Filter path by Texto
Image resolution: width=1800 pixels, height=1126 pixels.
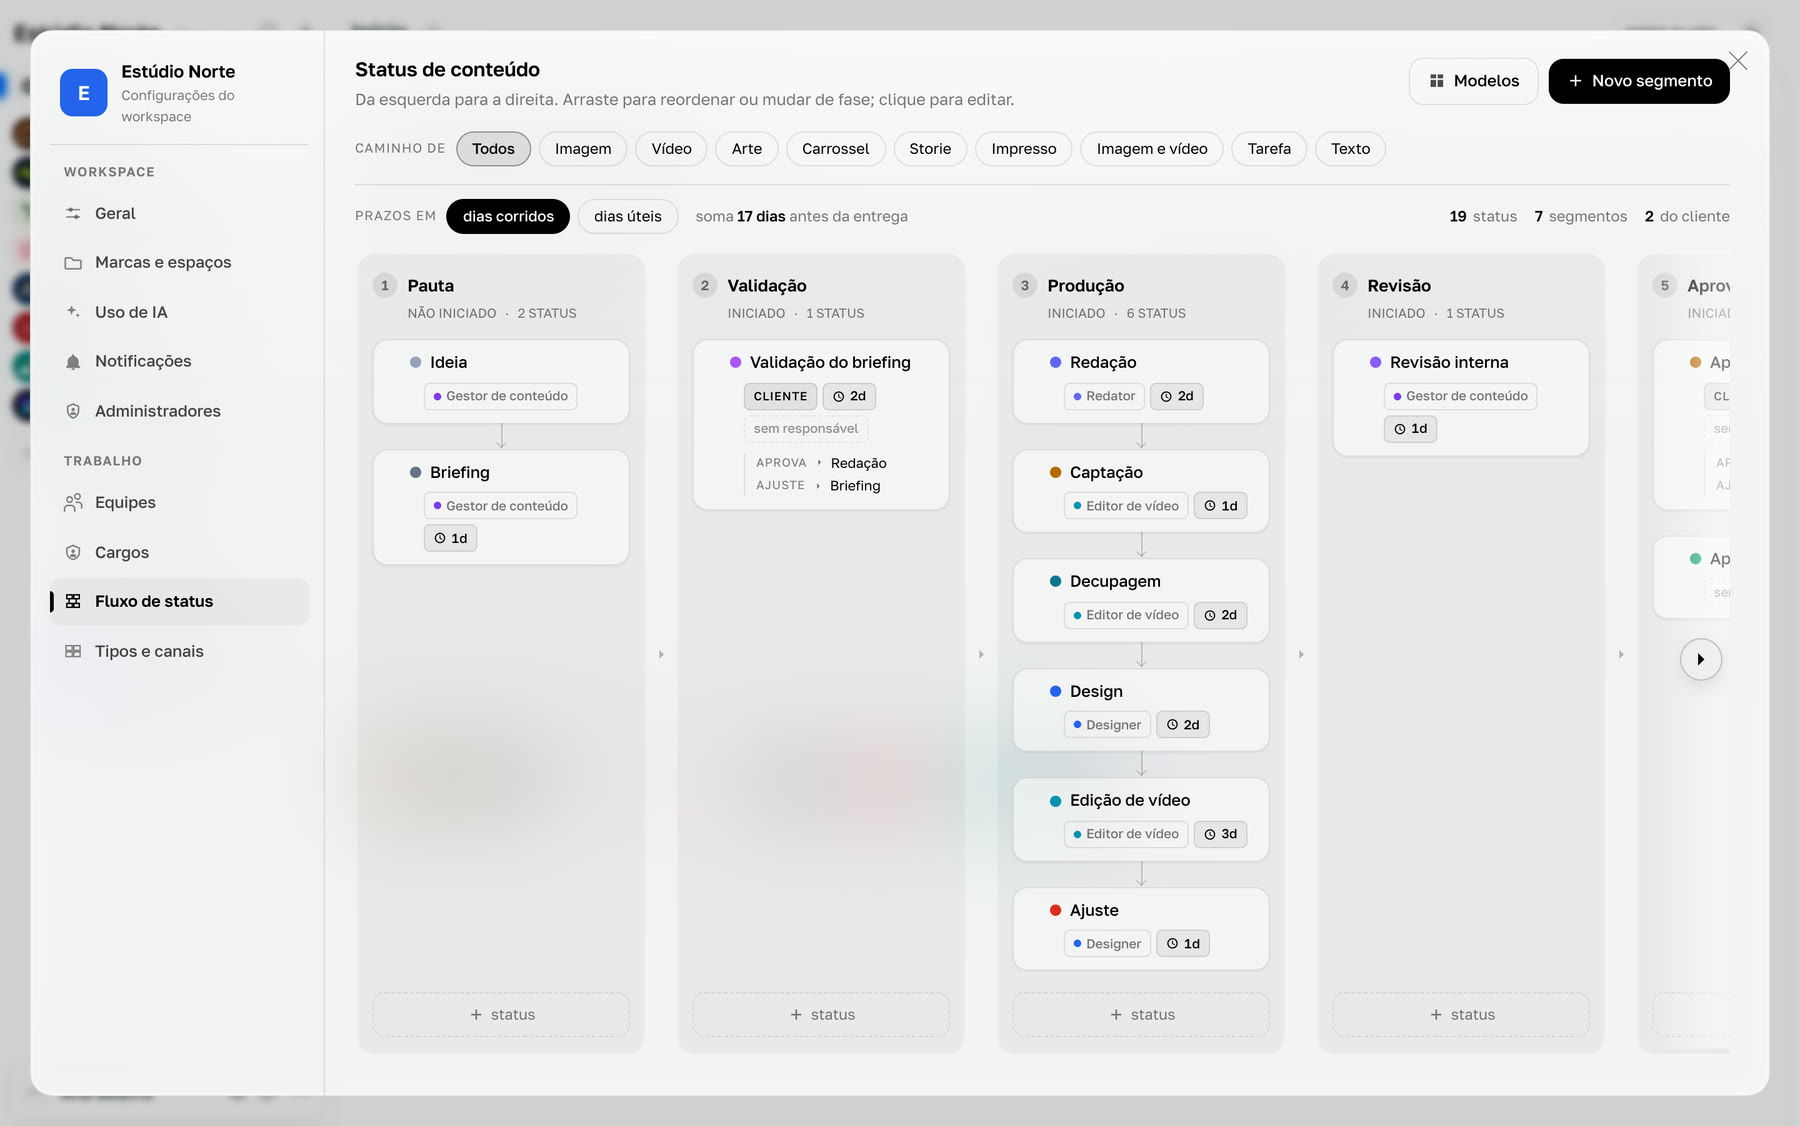1350,149
